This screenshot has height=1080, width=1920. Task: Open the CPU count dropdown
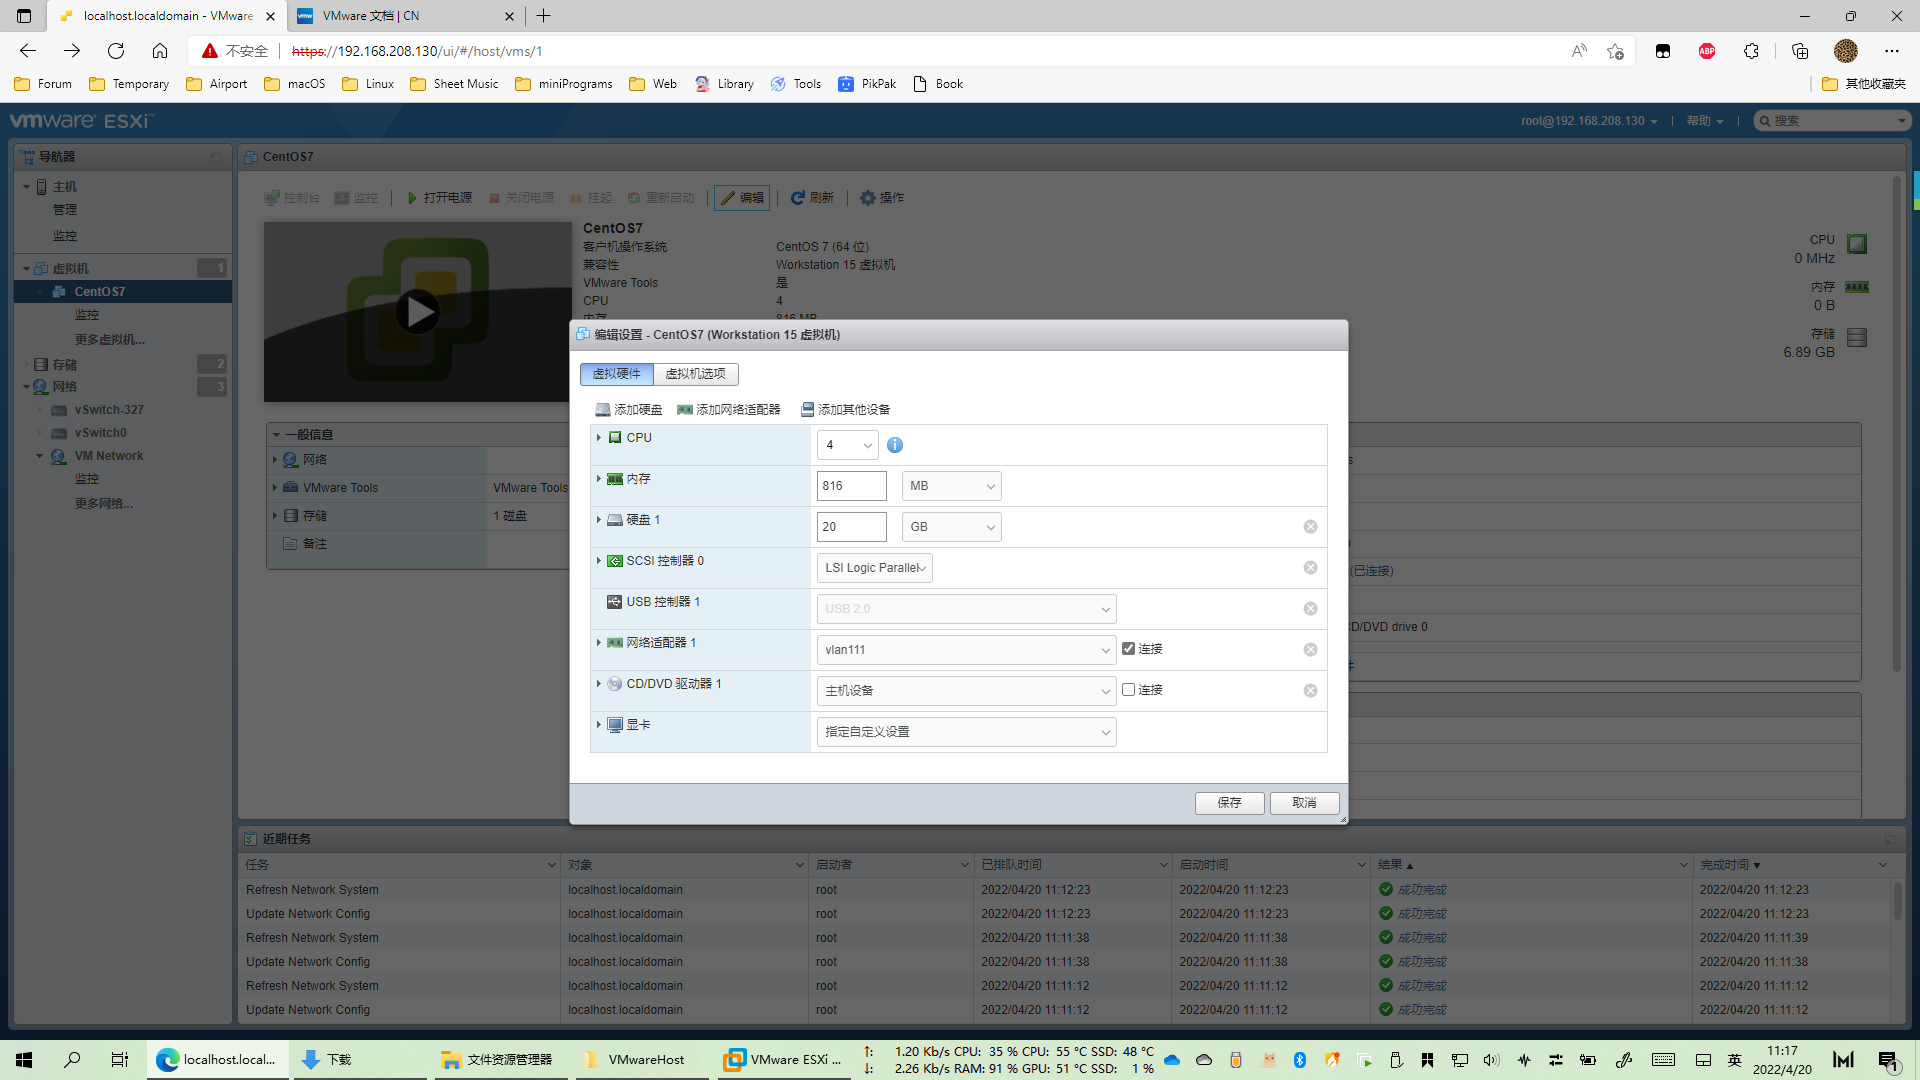coord(847,445)
